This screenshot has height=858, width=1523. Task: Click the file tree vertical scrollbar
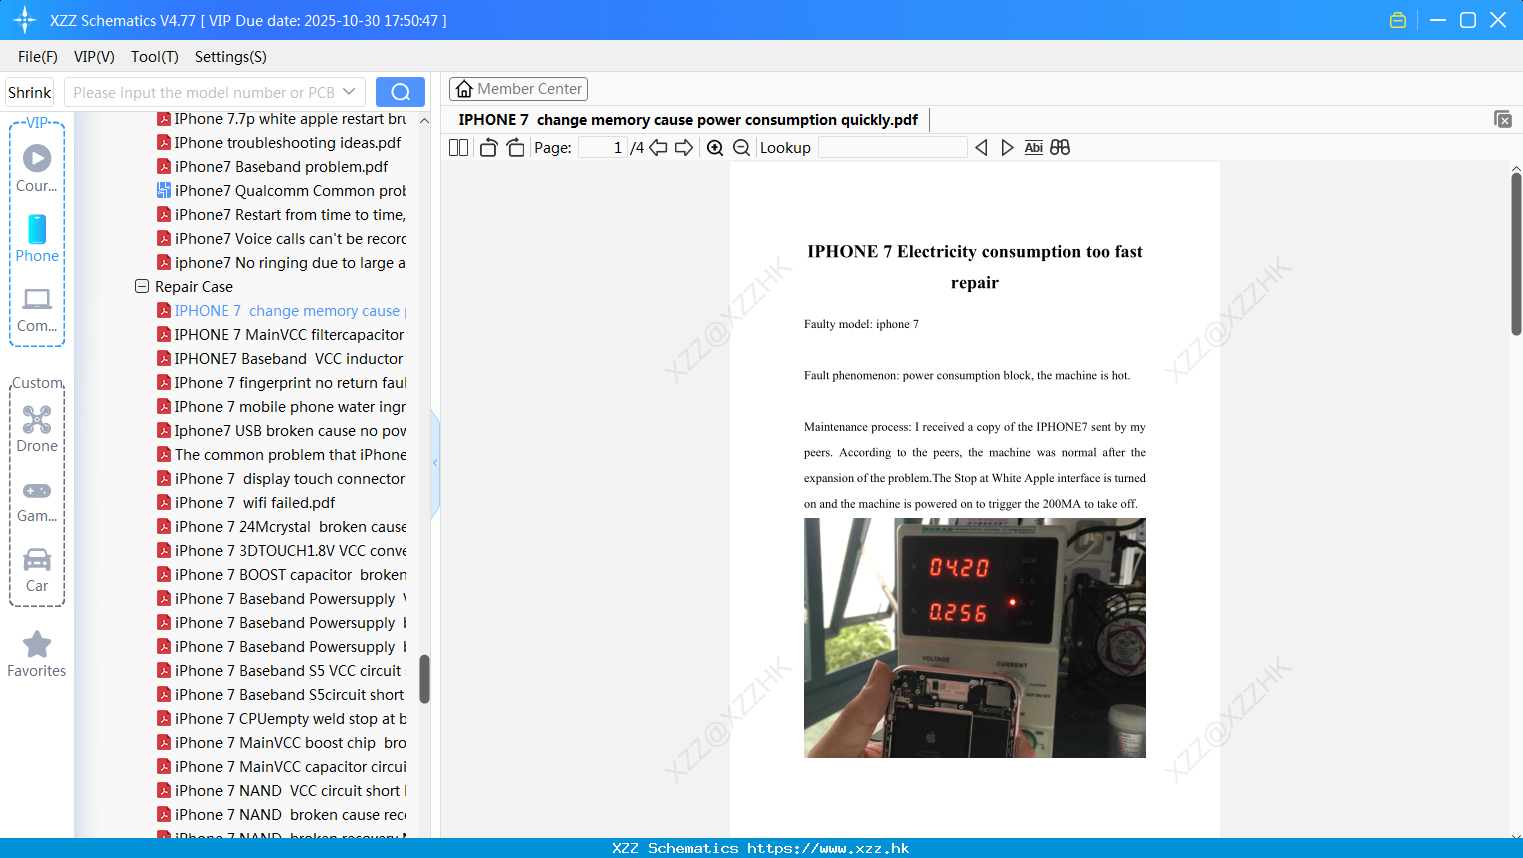point(424,679)
